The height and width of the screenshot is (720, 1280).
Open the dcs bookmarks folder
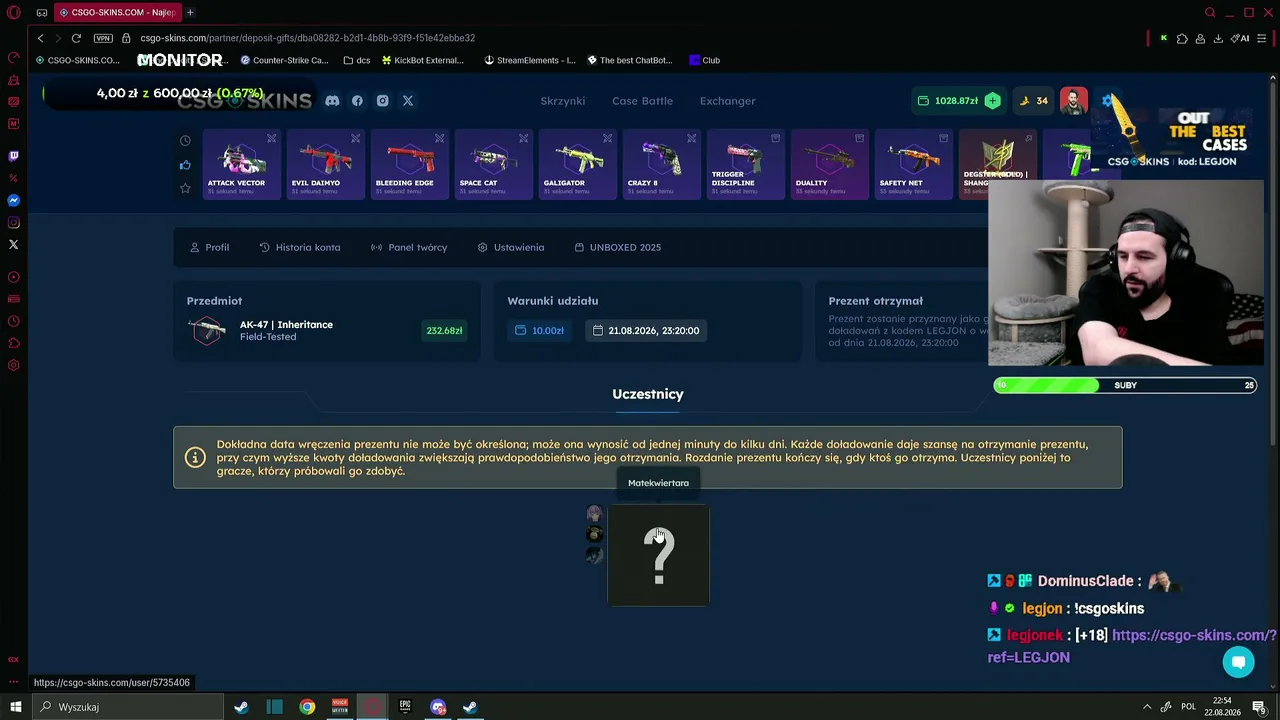coord(357,60)
